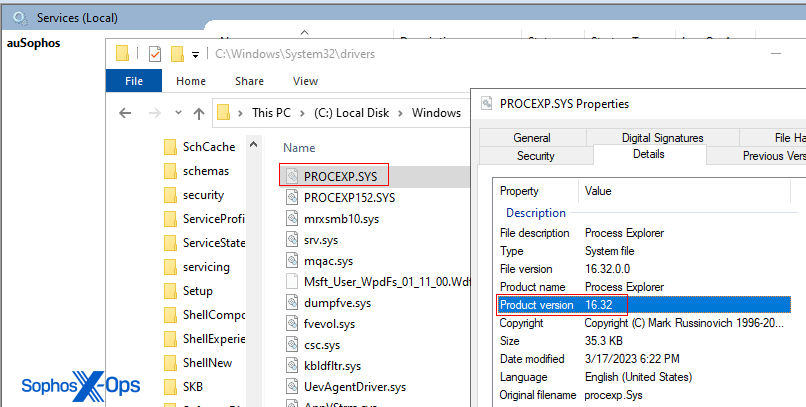Screen dimensions: 806x407
Task: Select the SchCache folder icon in tree
Action: [170, 147]
